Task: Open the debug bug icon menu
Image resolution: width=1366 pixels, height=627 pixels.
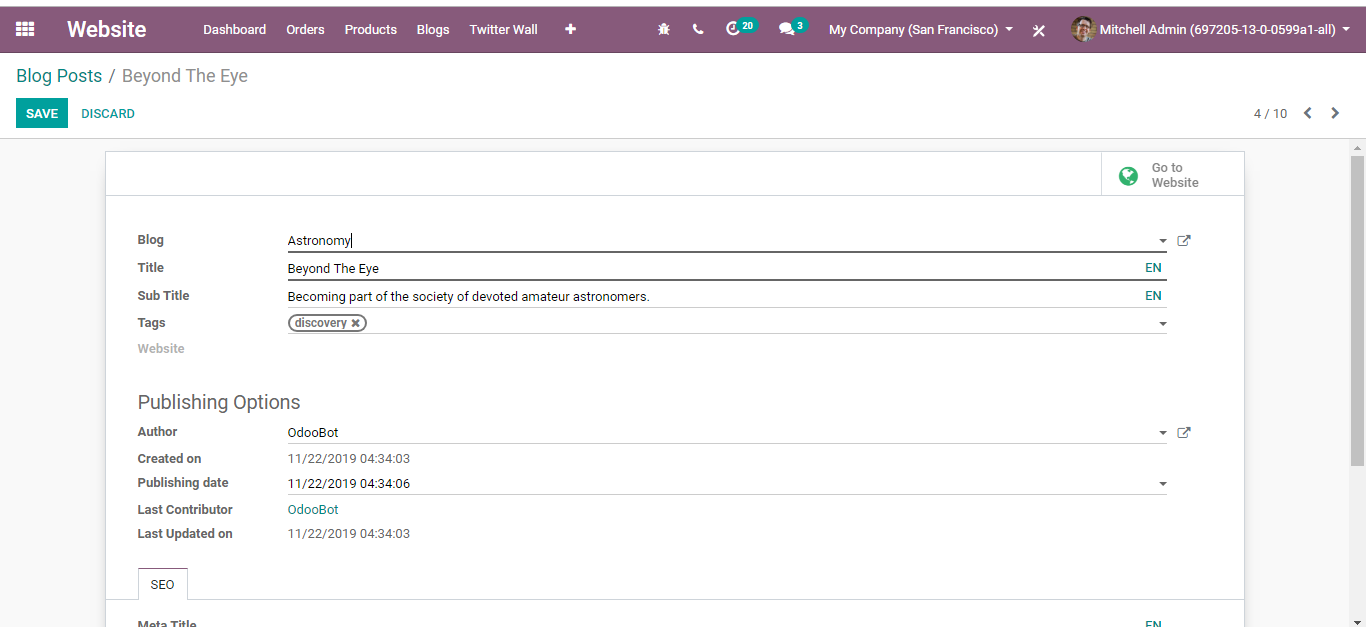Action: tap(664, 29)
